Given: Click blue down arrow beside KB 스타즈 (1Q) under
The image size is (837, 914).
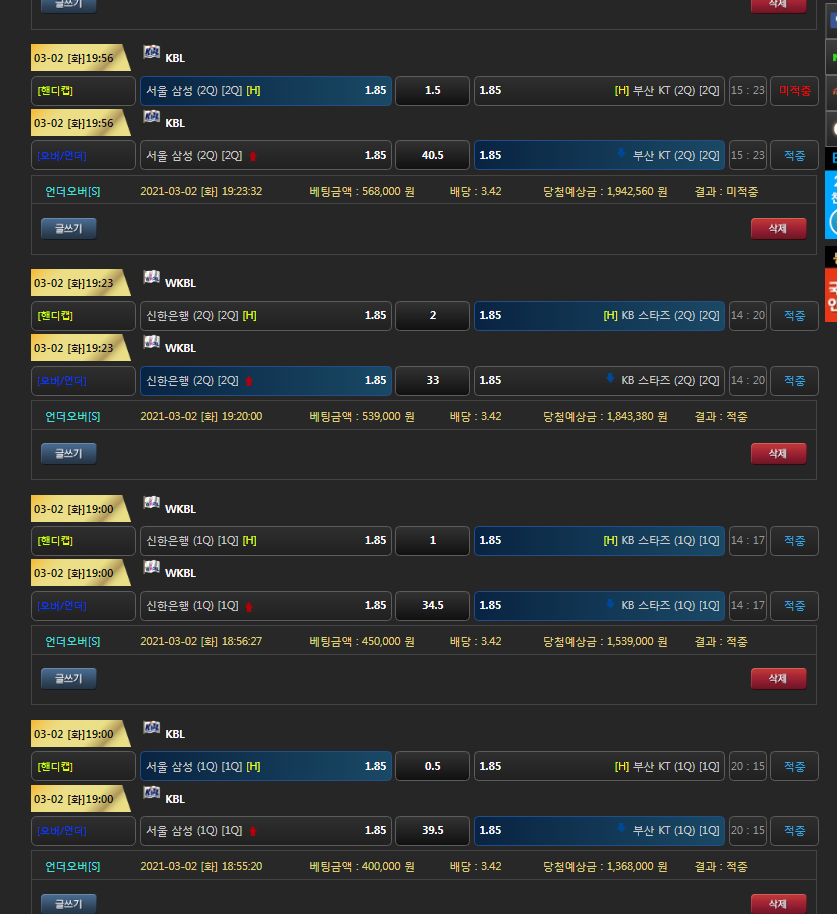Looking at the screenshot, I should pyautogui.click(x=610, y=605).
